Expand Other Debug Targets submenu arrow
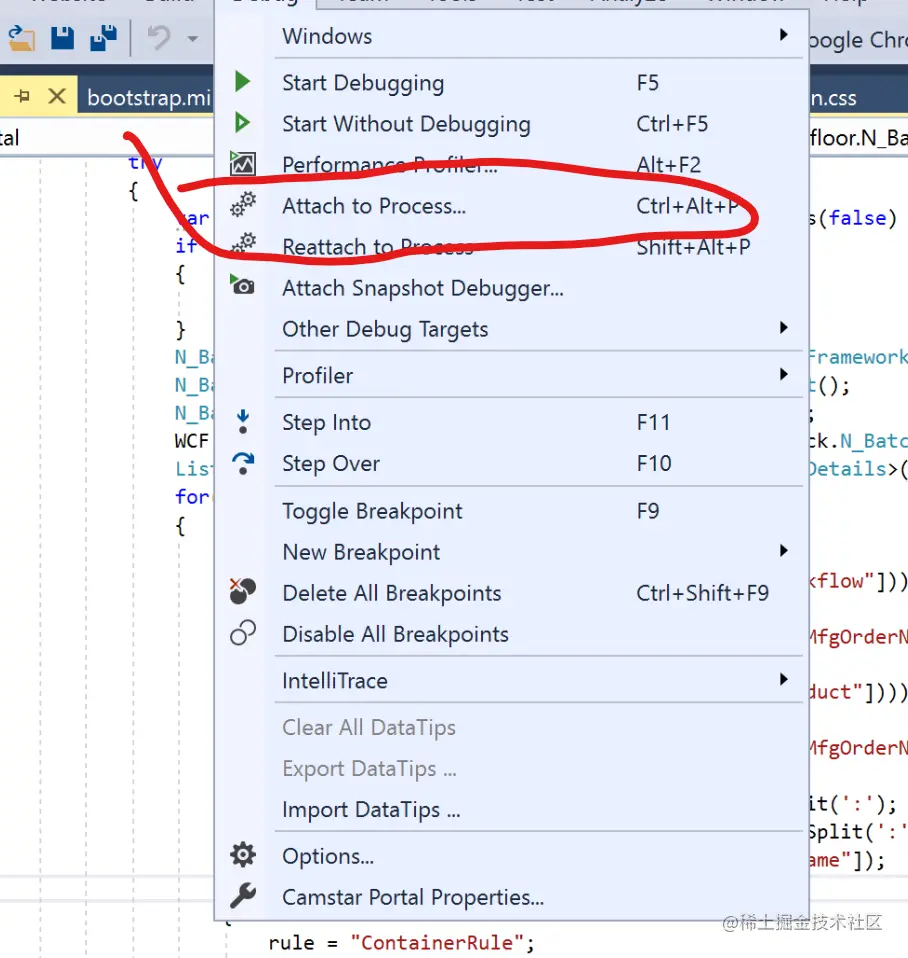The image size is (908, 958). tap(784, 327)
